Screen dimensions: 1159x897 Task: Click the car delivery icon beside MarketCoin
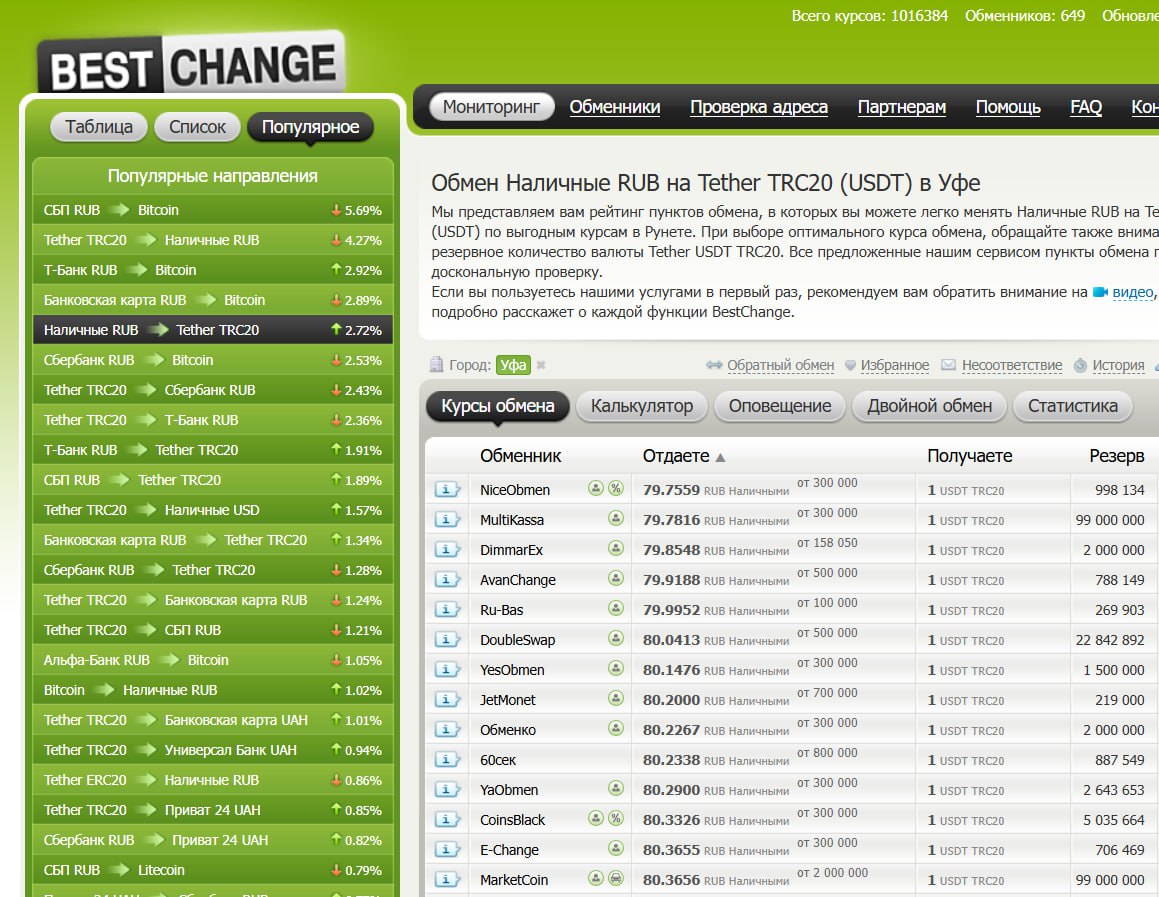coord(616,879)
